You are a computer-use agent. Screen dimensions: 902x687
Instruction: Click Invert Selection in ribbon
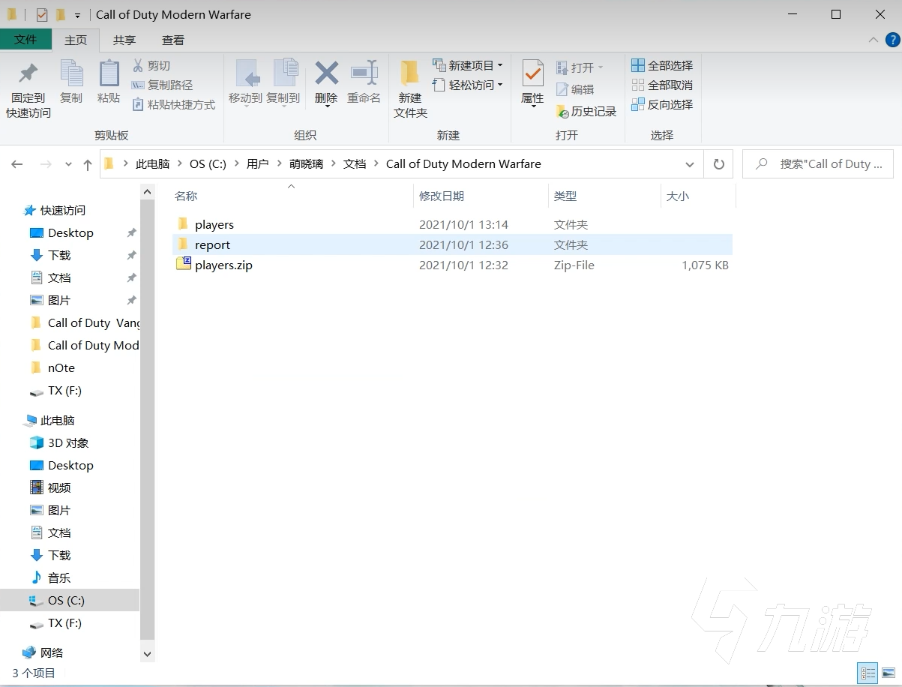pyautogui.click(x=662, y=104)
